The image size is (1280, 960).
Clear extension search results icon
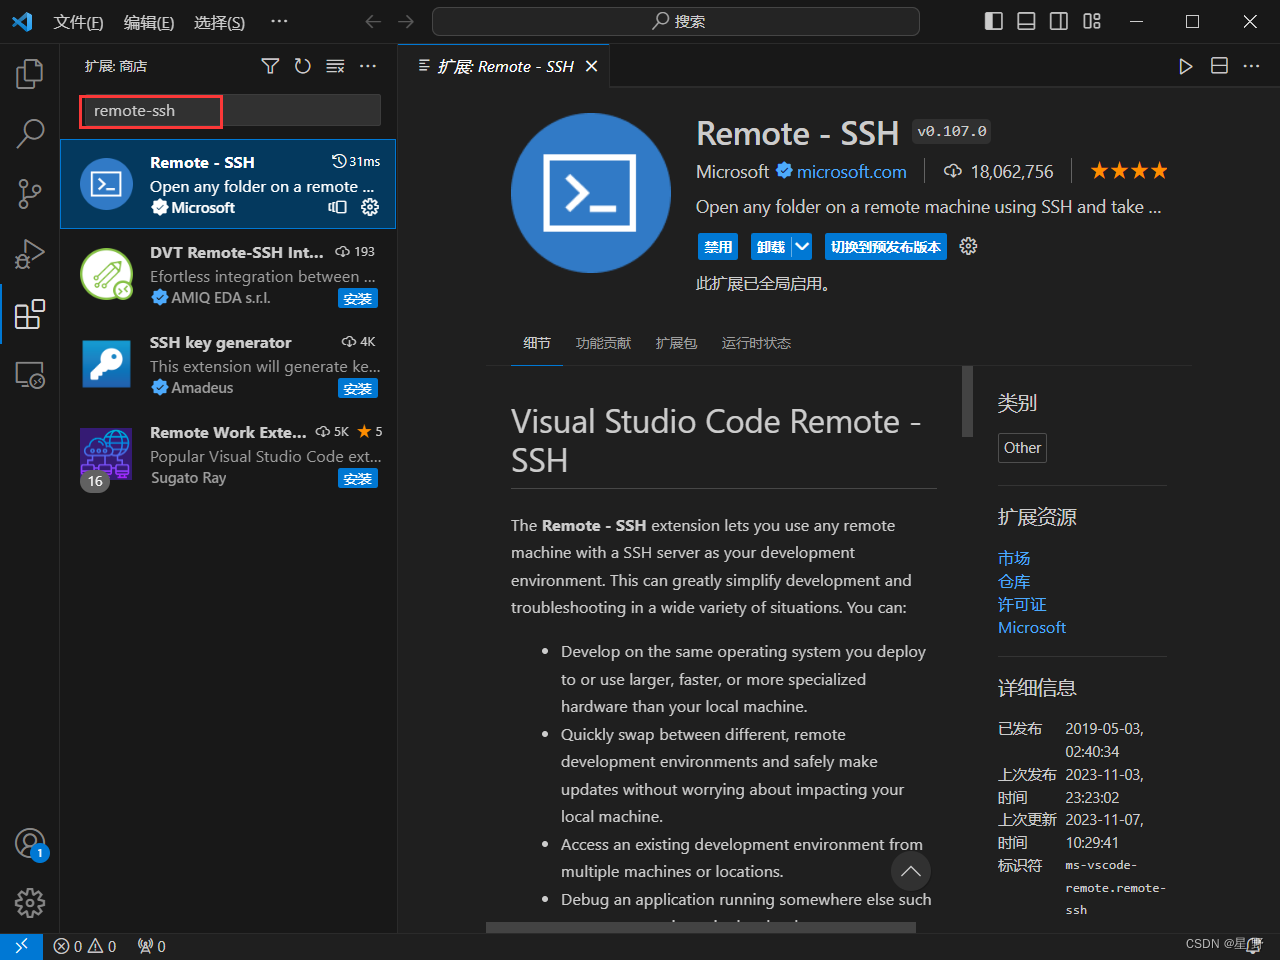point(336,66)
